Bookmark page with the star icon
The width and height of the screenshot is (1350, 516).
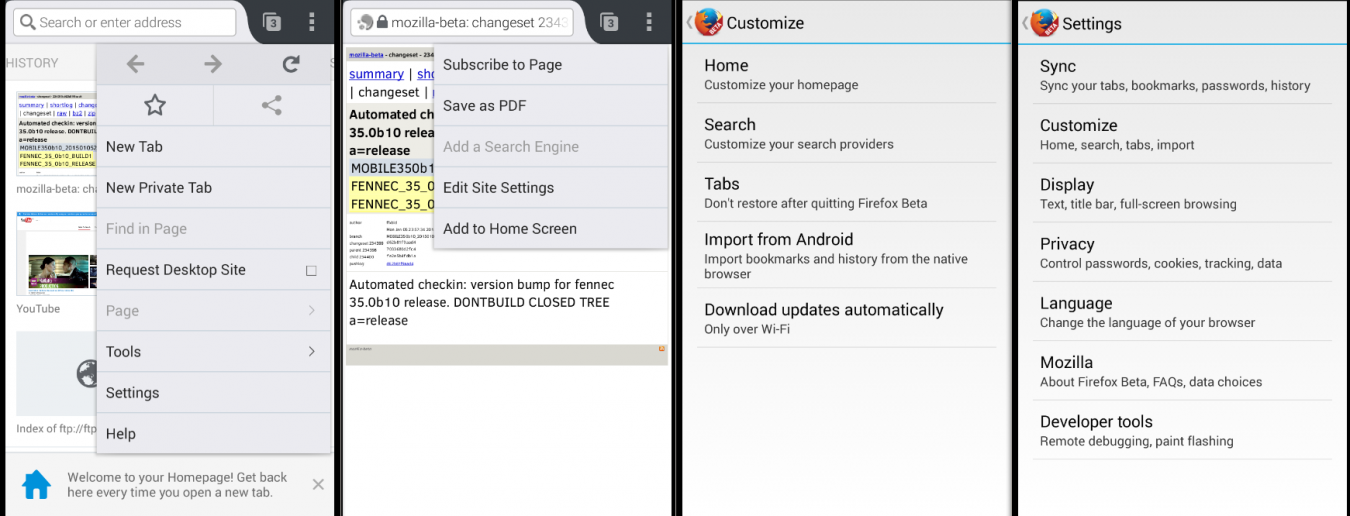(154, 105)
